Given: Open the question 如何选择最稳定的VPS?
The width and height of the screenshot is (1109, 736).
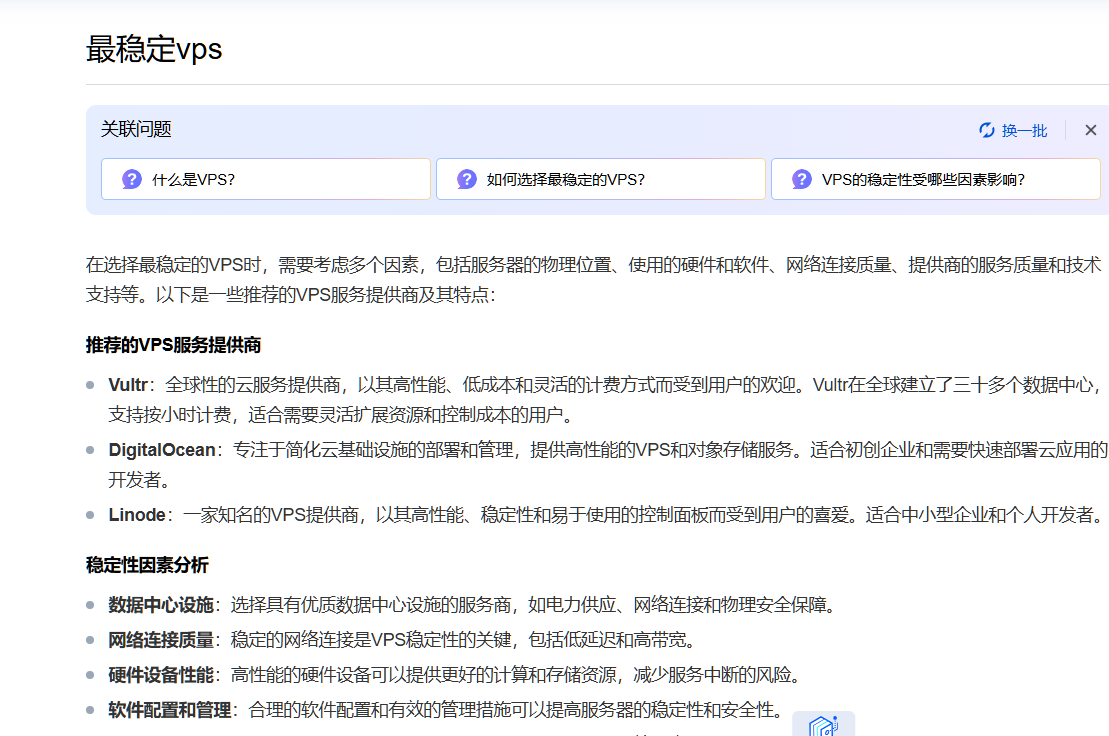Looking at the screenshot, I should pyautogui.click(x=600, y=179).
